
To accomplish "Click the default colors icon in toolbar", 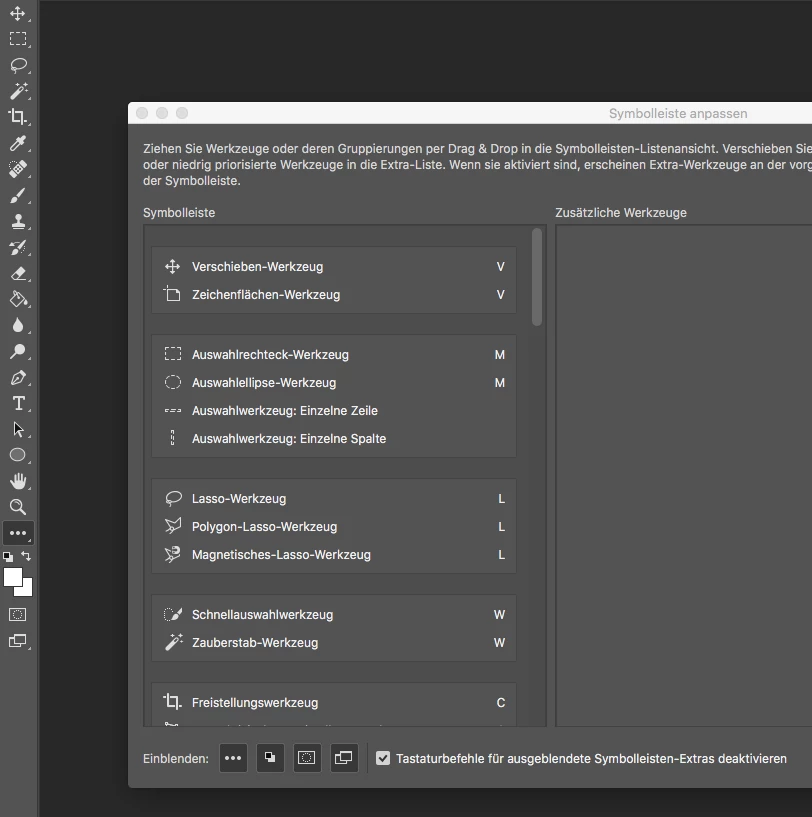I will tap(8, 556).
